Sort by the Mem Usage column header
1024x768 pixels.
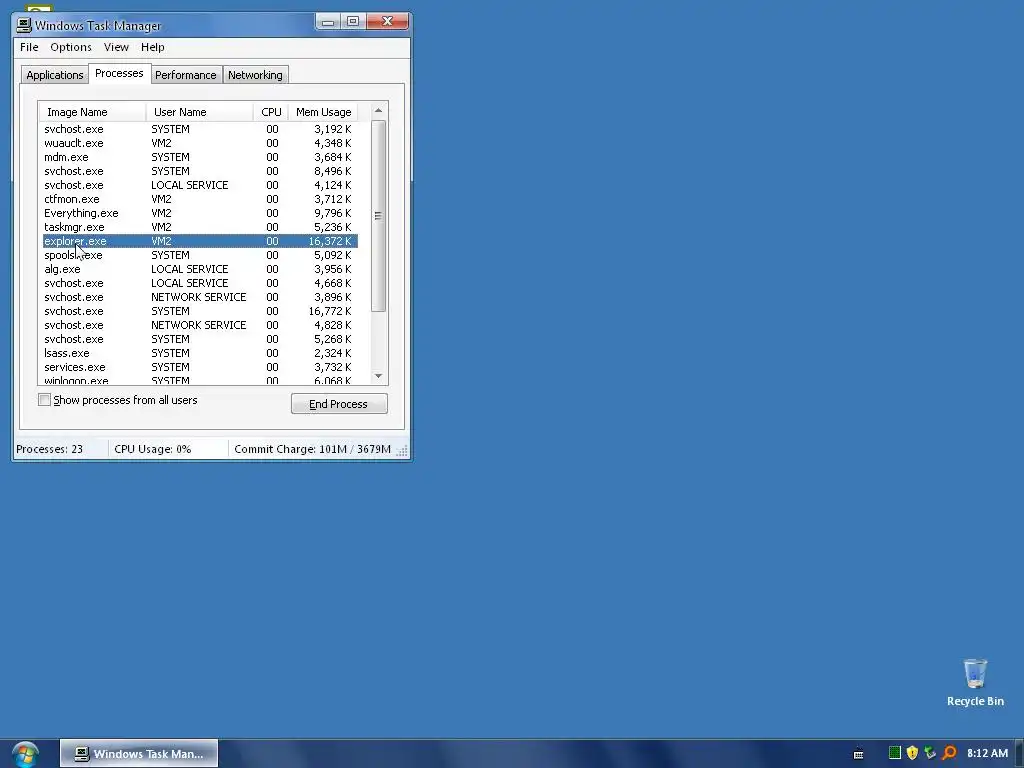pyautogui.click(x=323, y=112)
